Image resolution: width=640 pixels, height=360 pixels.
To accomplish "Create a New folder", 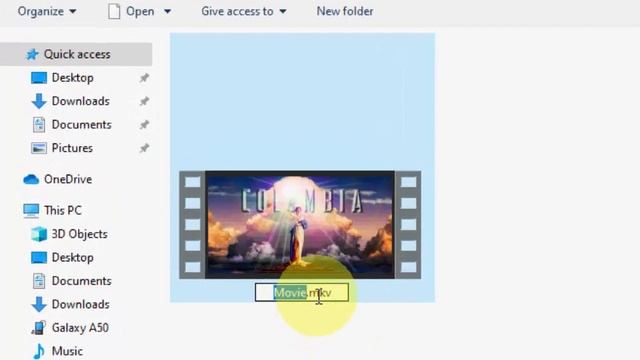I will (345, 11).
